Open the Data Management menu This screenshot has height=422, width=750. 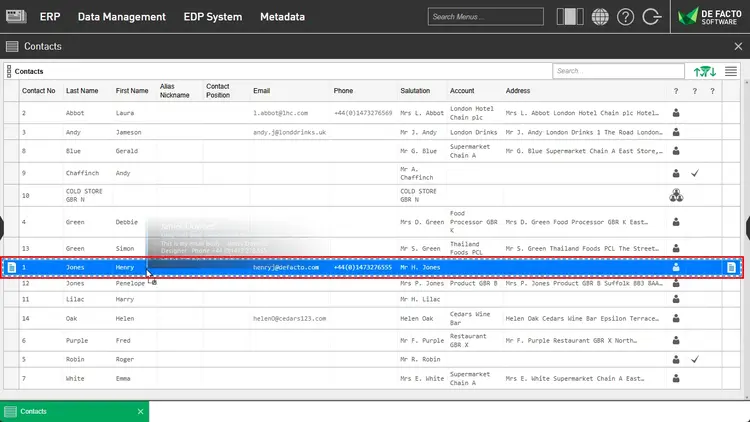121,17
